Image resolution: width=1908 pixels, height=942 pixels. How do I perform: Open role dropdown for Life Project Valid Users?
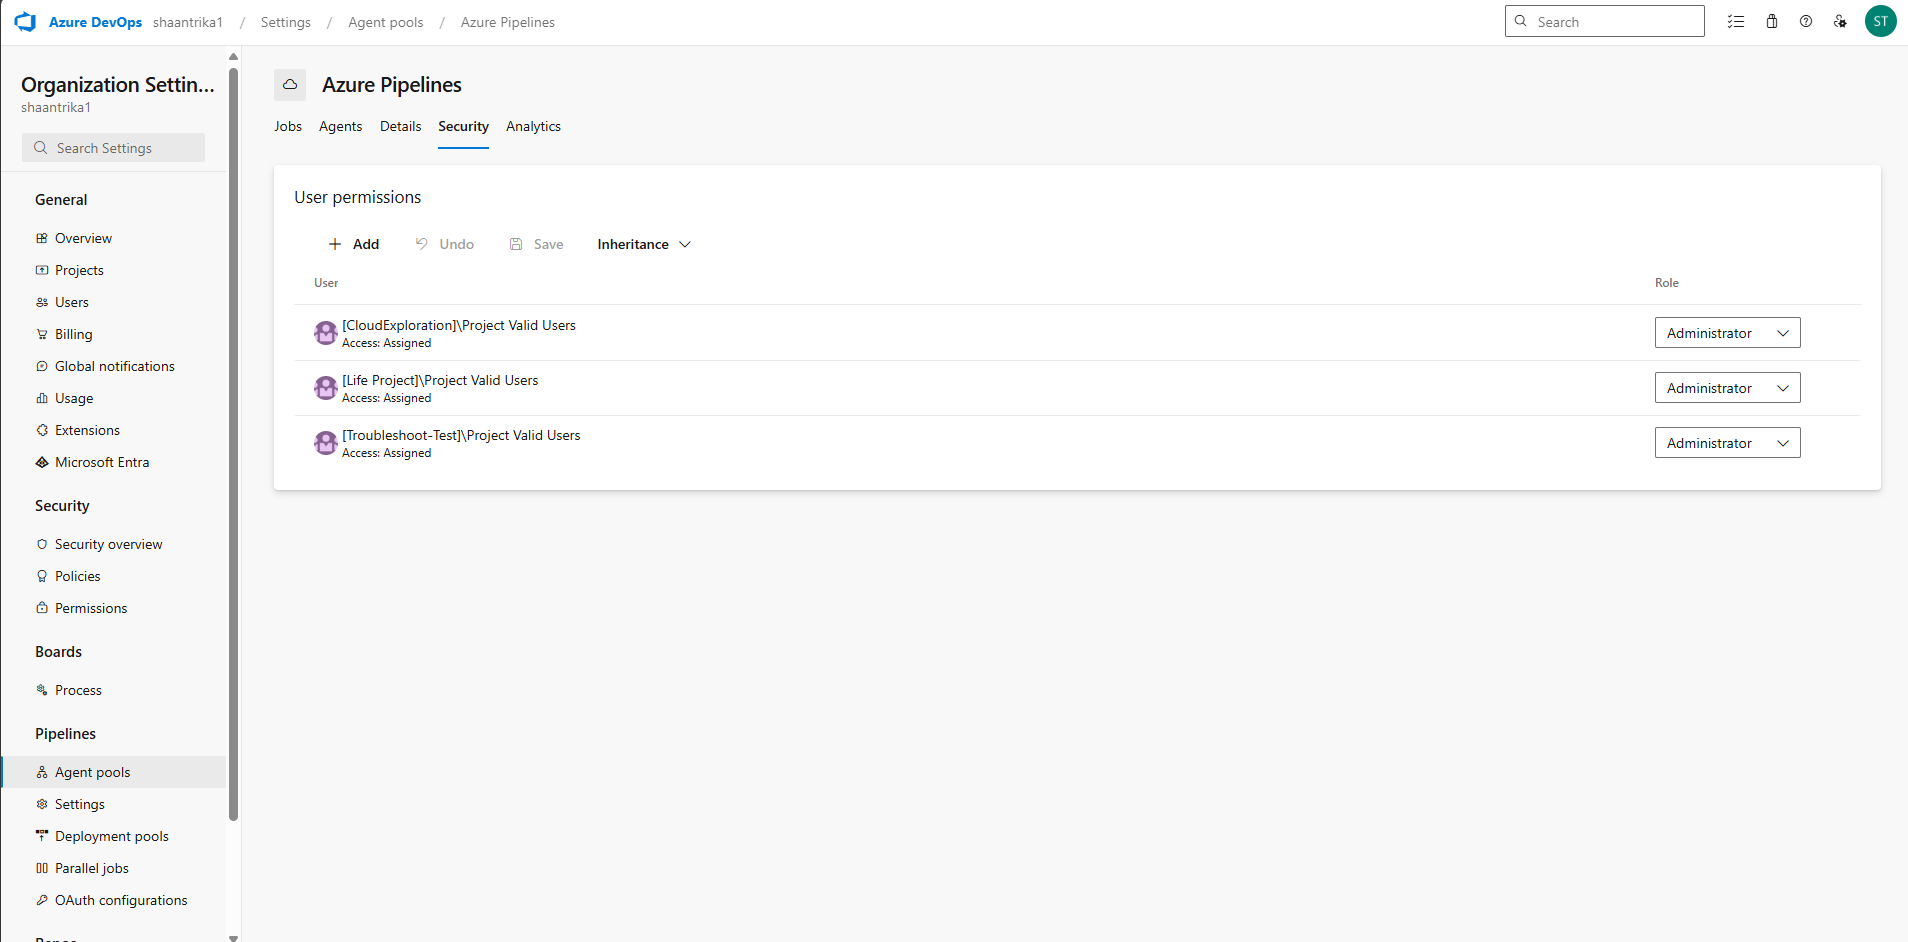(x=1727, y=388)
